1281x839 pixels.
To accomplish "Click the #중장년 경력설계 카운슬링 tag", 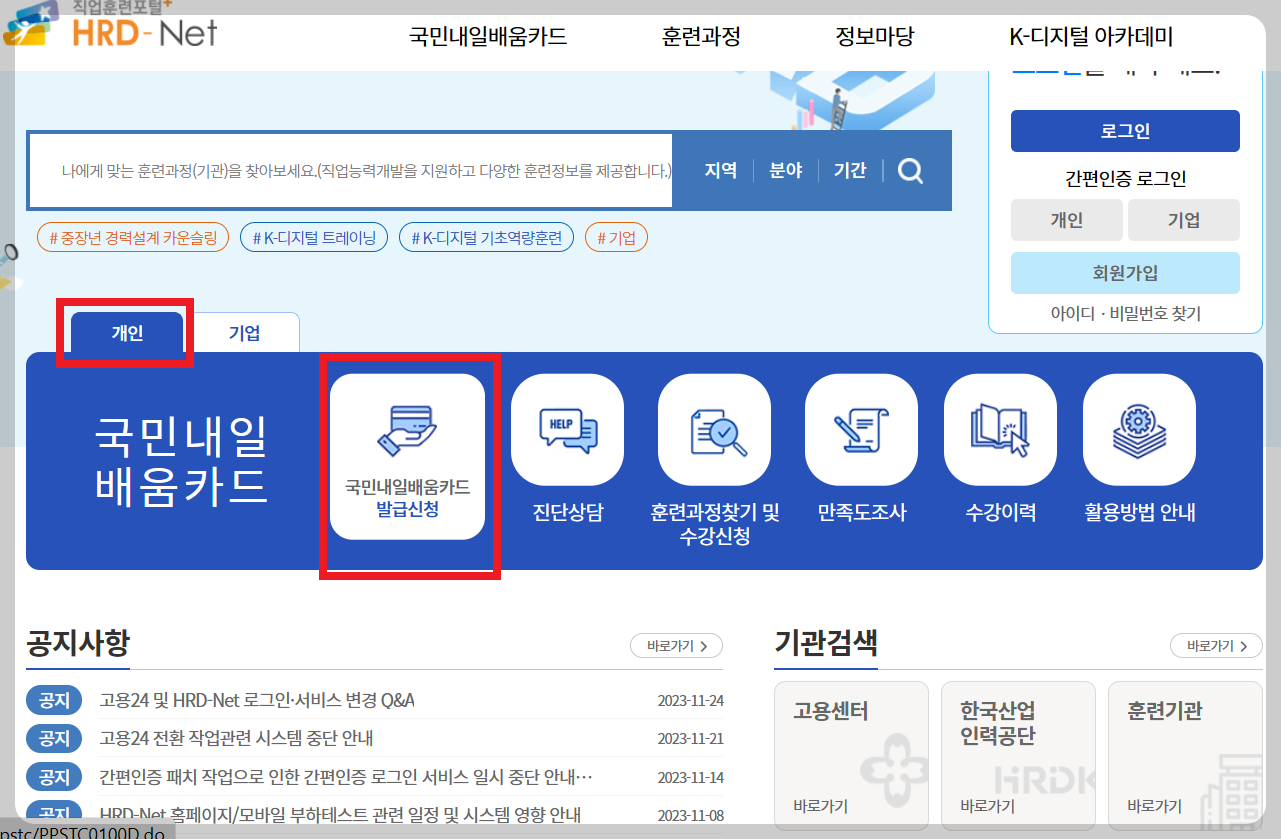I will [x=133, y=238].
